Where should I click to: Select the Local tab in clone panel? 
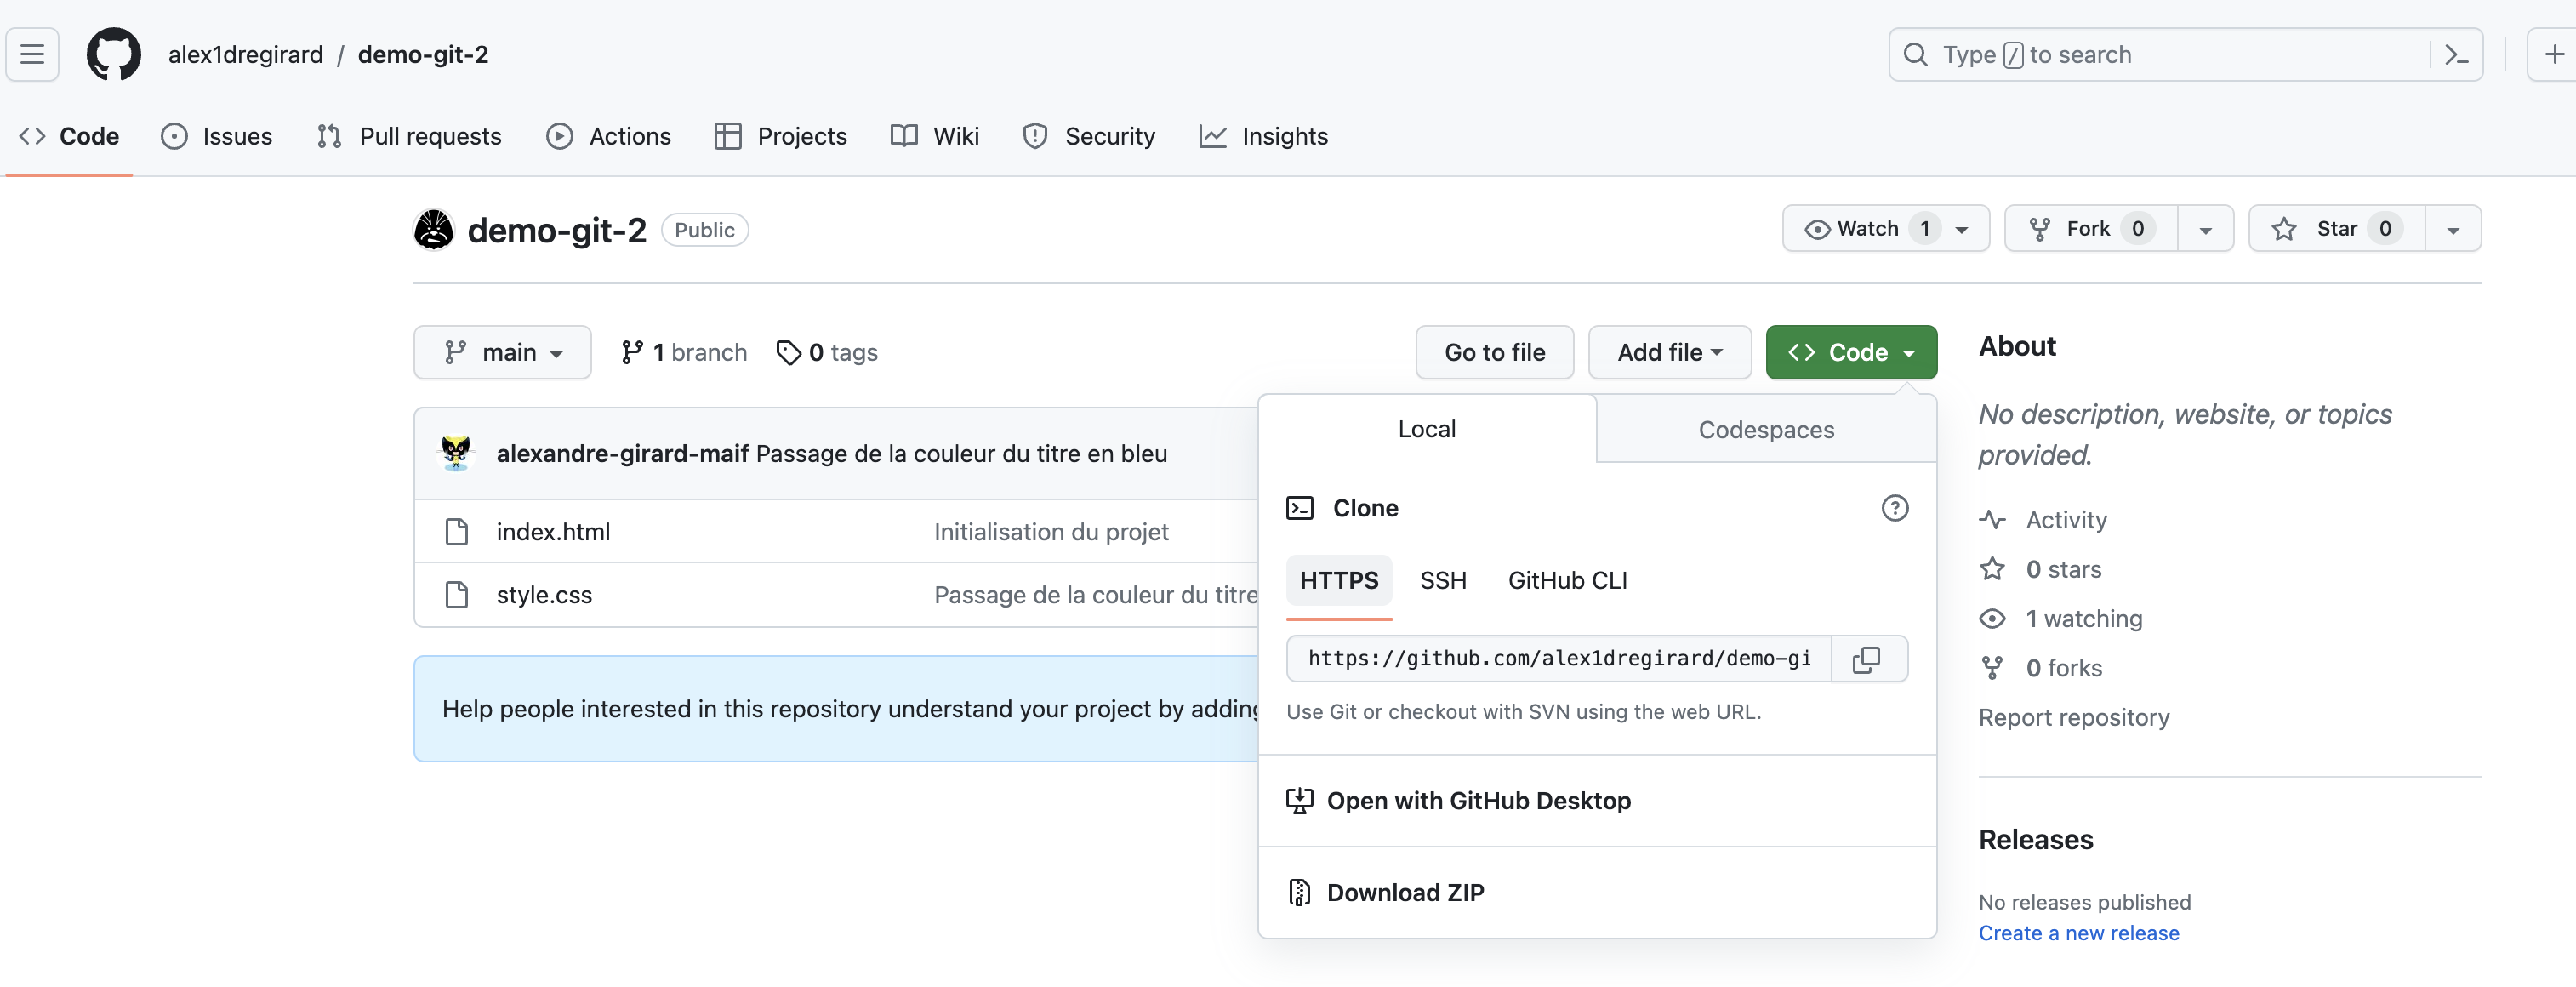(x=1426, y=429)
